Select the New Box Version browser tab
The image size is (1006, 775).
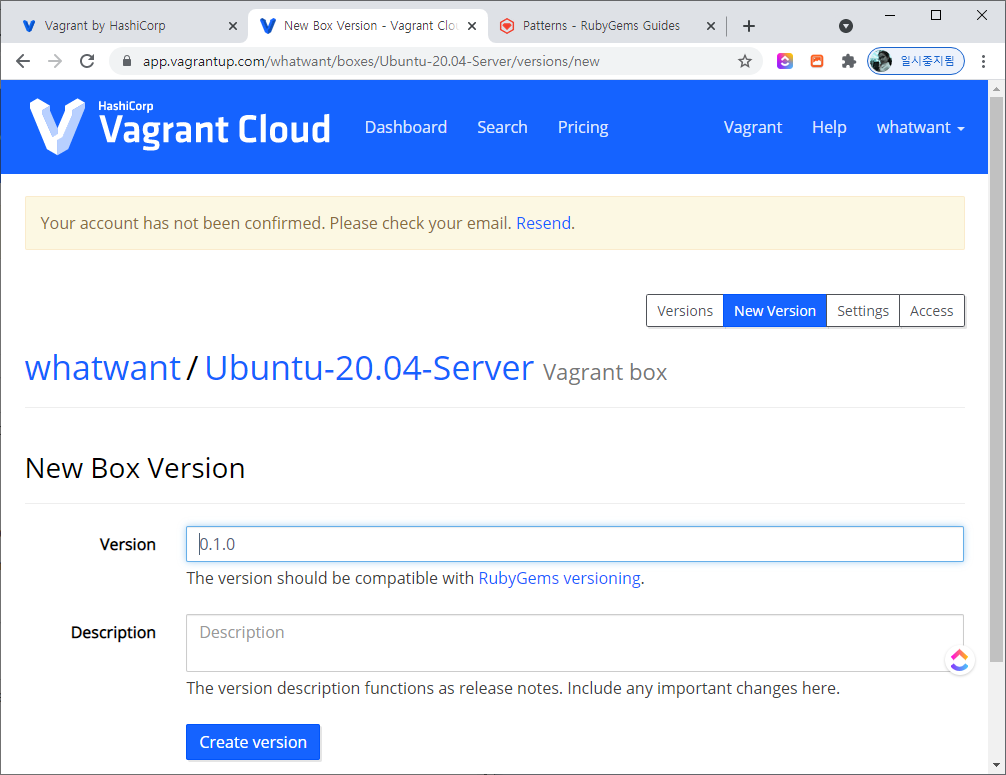coord(368,26)
